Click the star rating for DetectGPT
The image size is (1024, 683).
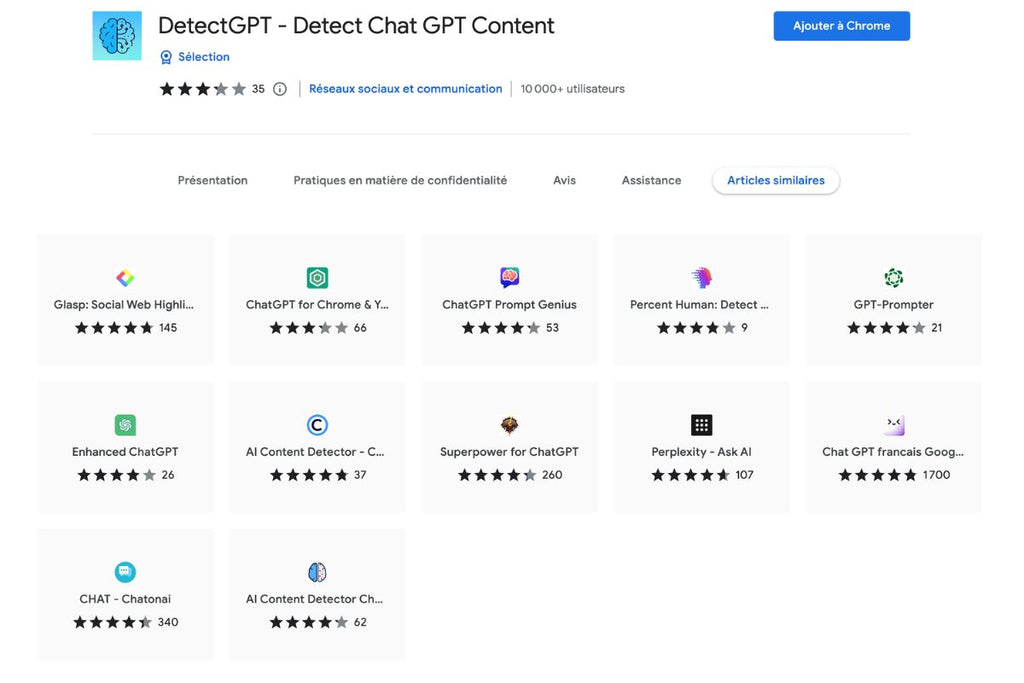[x=201, y=89]
